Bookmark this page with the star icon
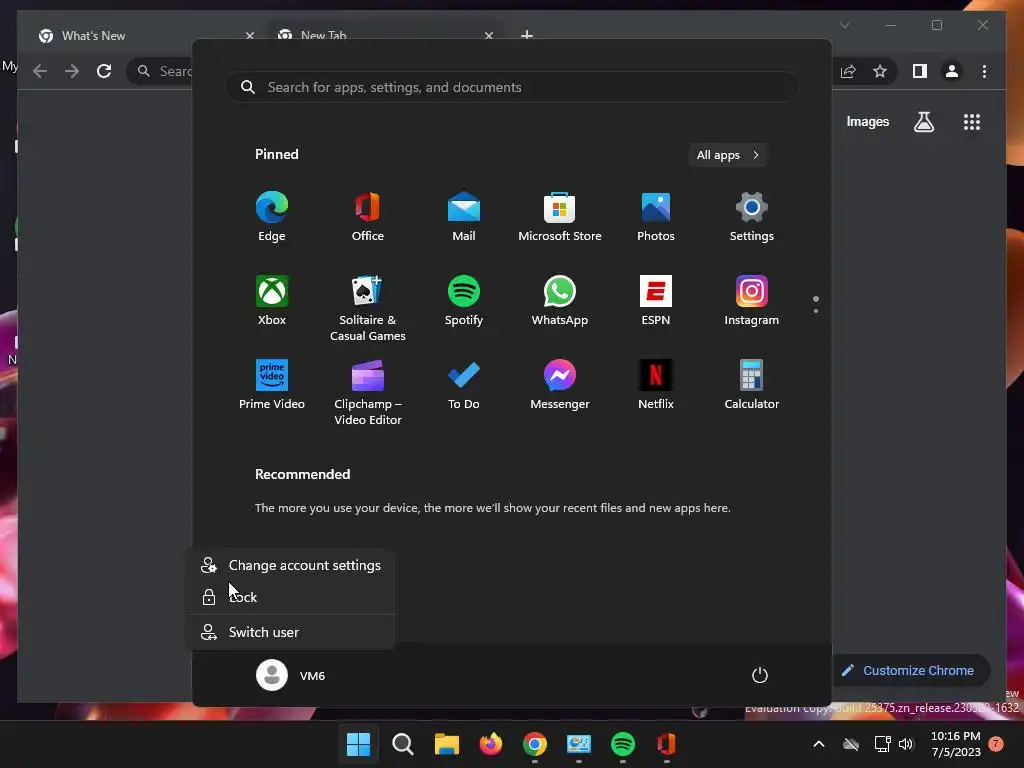 tap(880, 71)
